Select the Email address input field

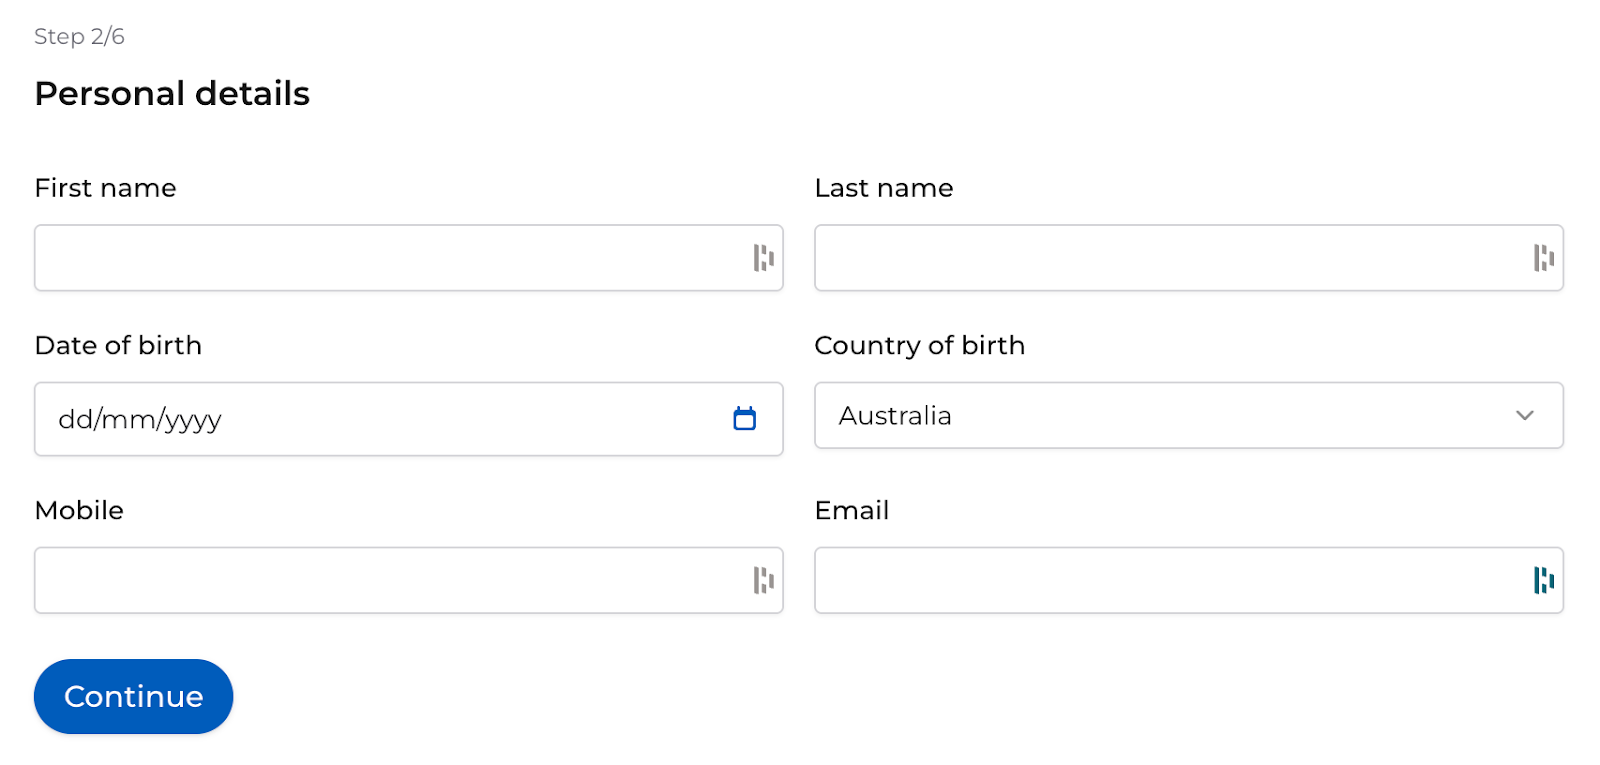coord(1170,580)
